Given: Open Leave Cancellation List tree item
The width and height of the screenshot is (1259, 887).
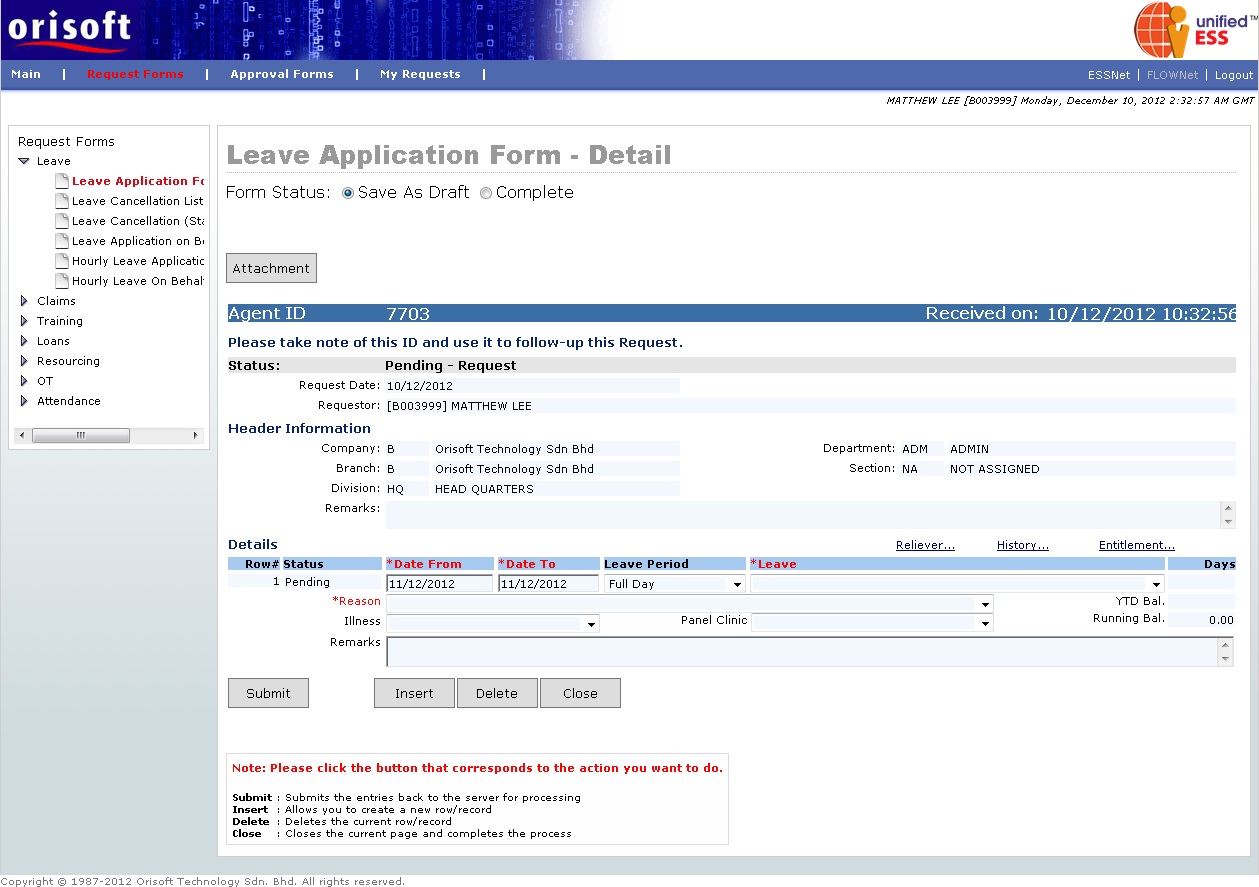Looking at the screenshot, I should (x=137, y=201).
